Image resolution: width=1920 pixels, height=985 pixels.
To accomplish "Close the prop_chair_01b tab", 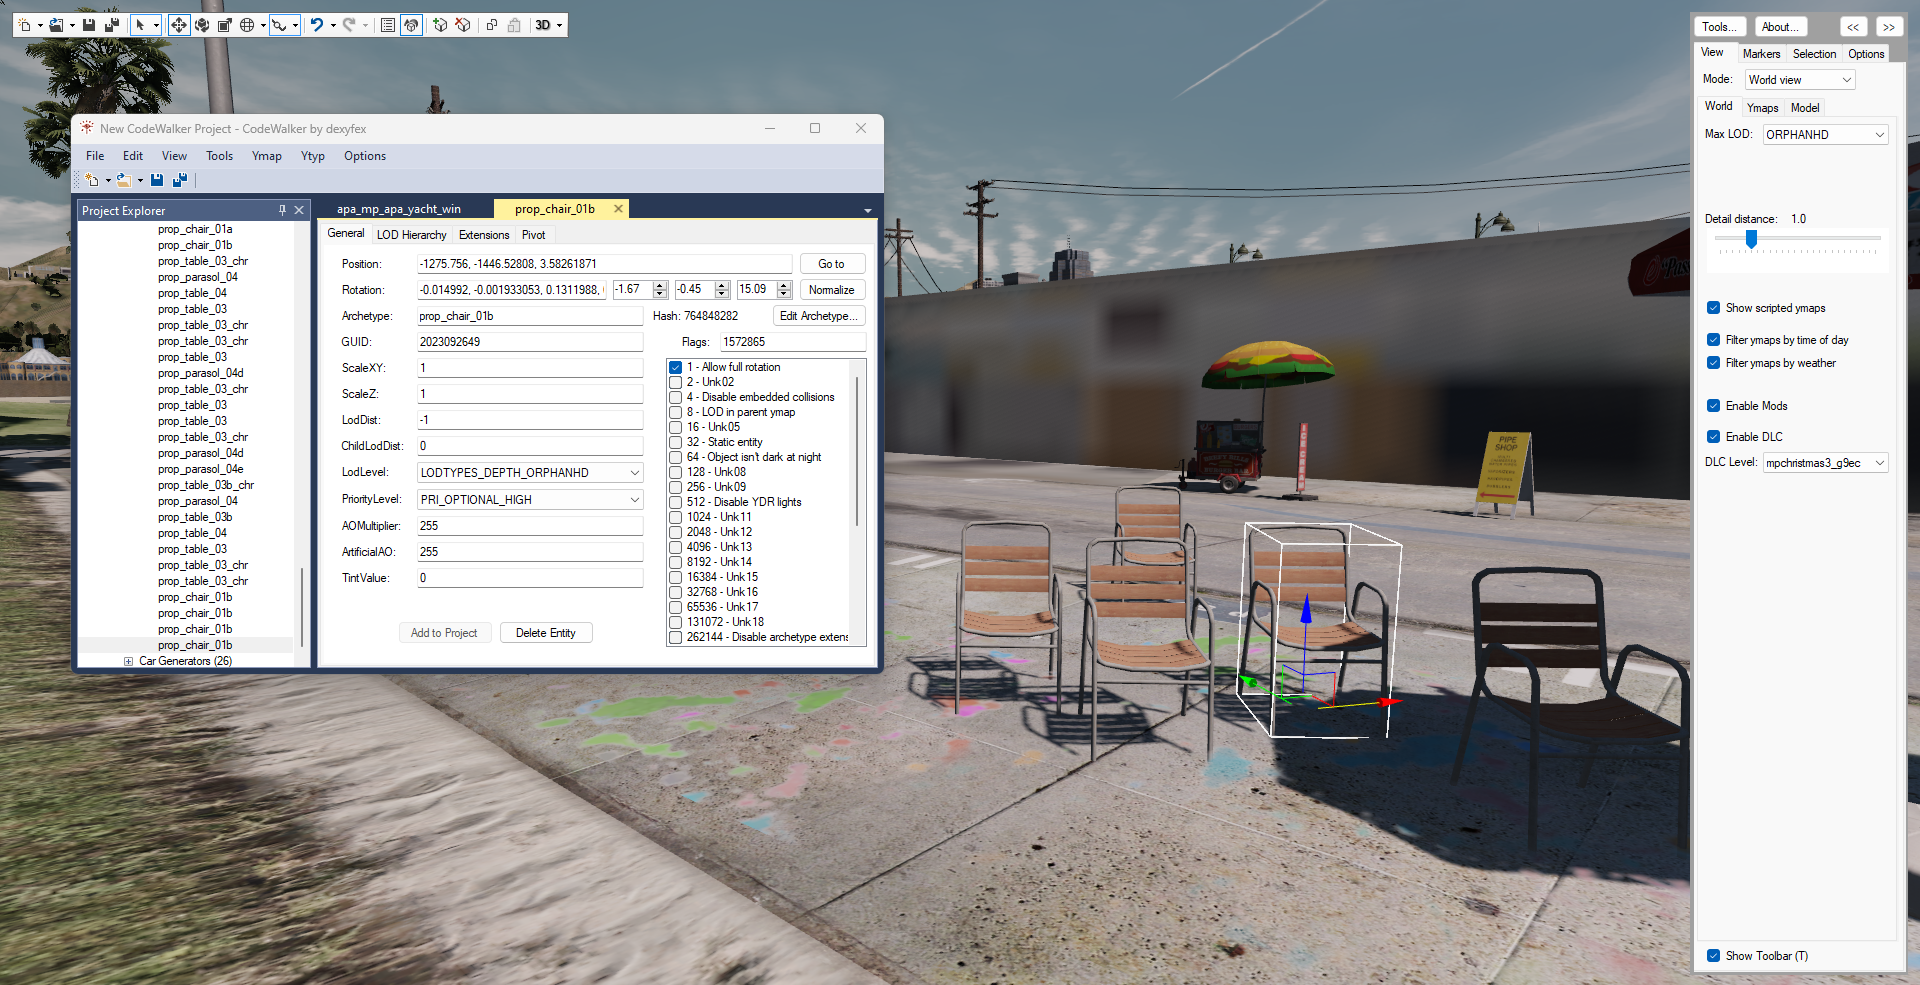I will point(618,209).
